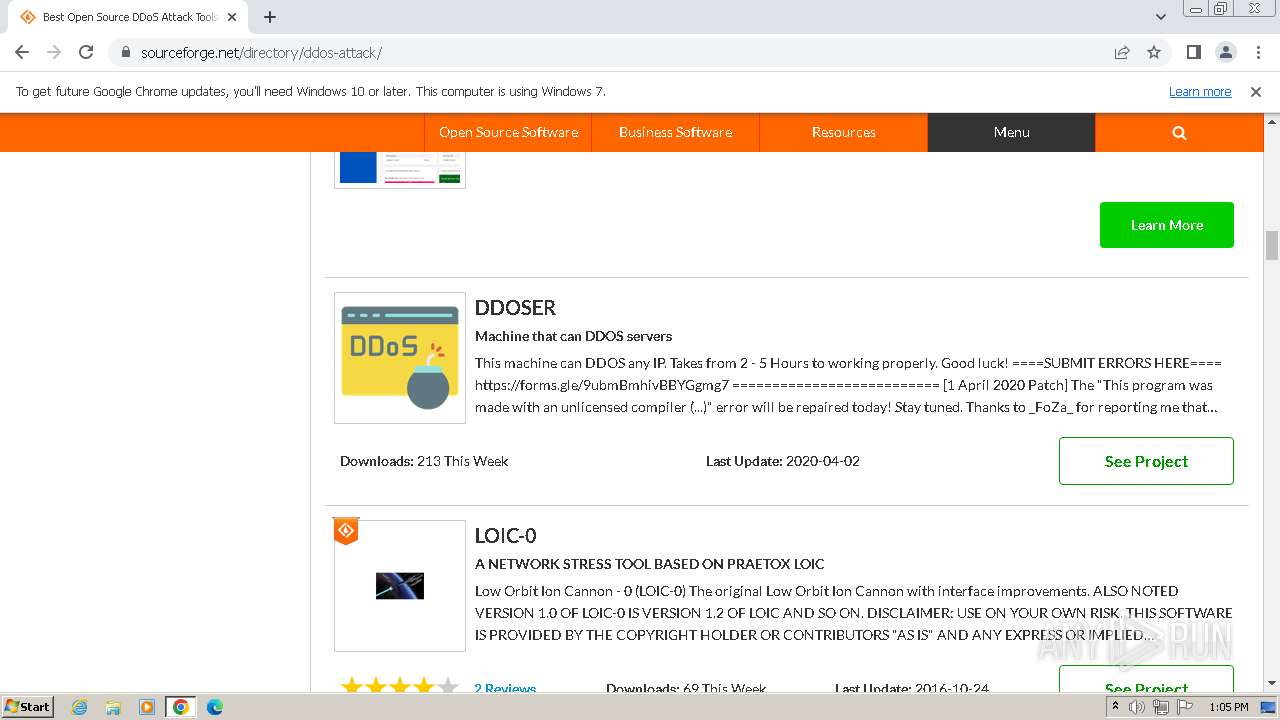Reload the SourceForge page
The height and width of the screenshot is (720, 1280).
coord(86,52)
